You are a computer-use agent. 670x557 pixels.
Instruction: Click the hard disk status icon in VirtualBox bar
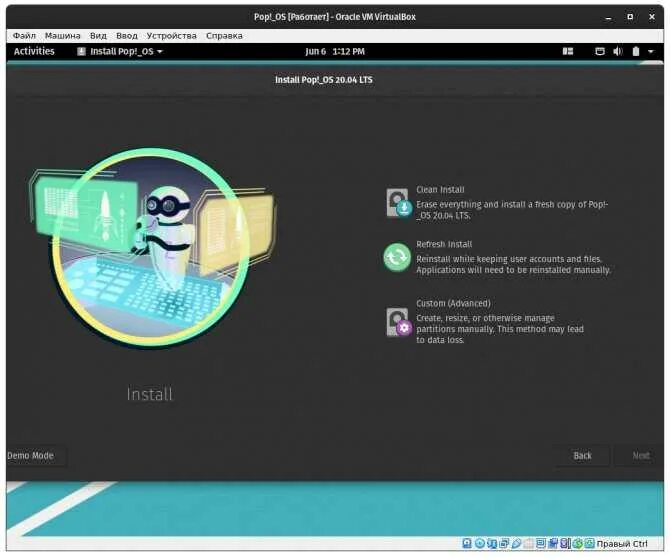point(467,543)
